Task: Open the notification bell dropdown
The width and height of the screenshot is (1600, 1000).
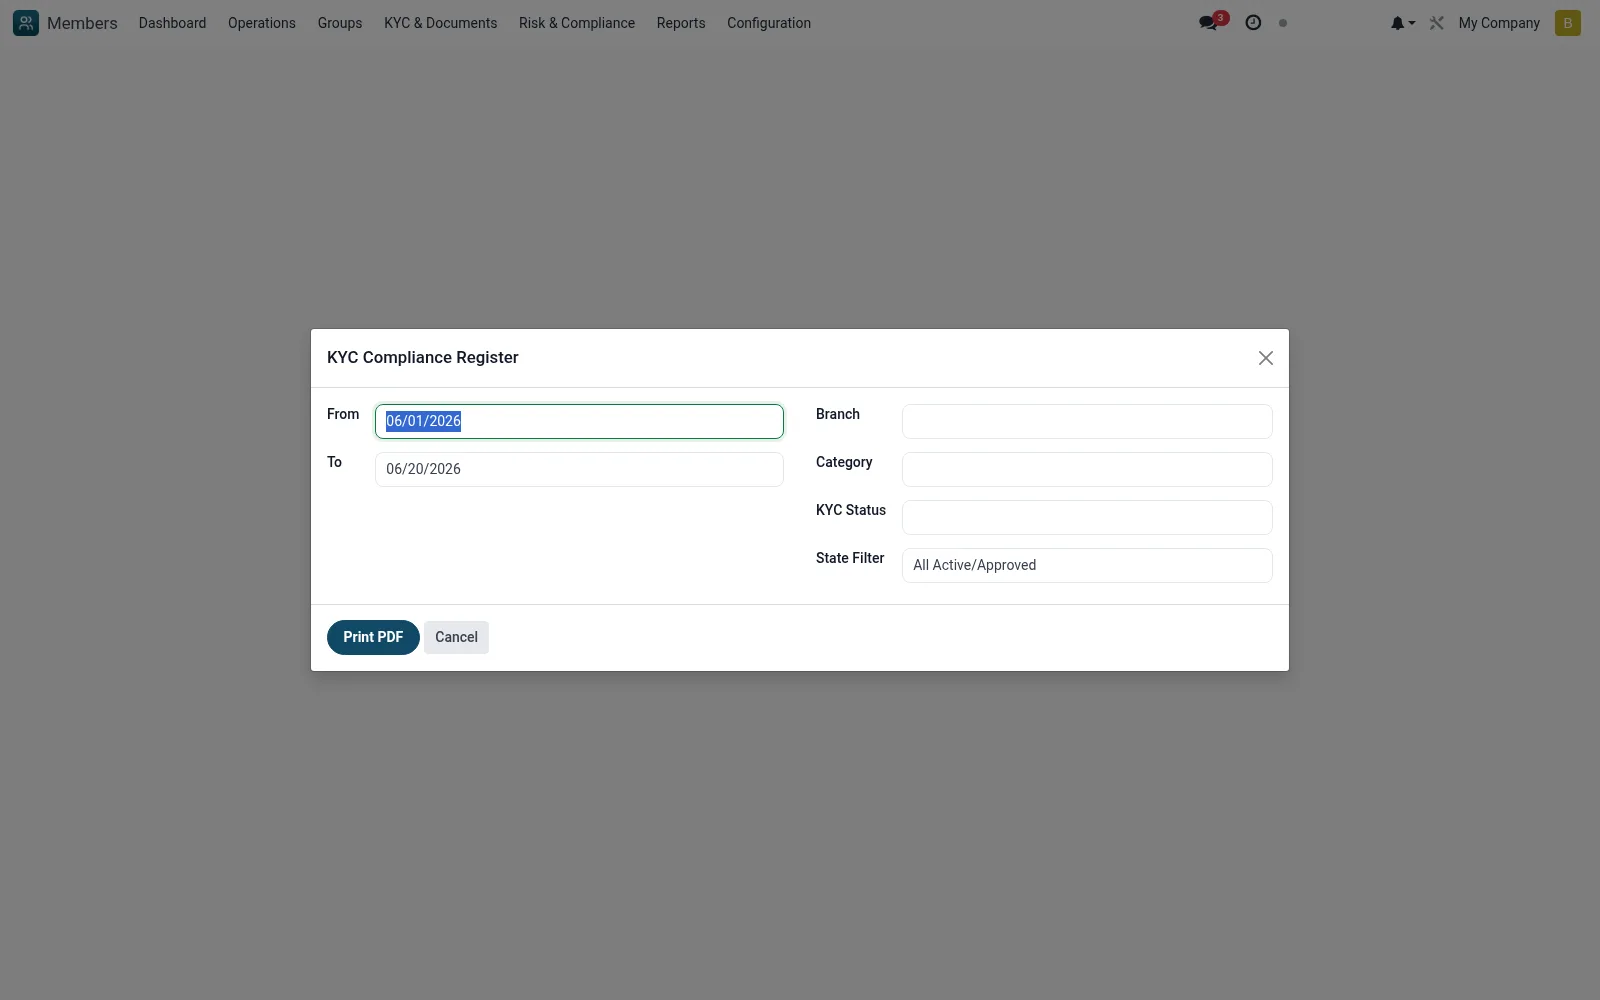Action: (1402, 23)
